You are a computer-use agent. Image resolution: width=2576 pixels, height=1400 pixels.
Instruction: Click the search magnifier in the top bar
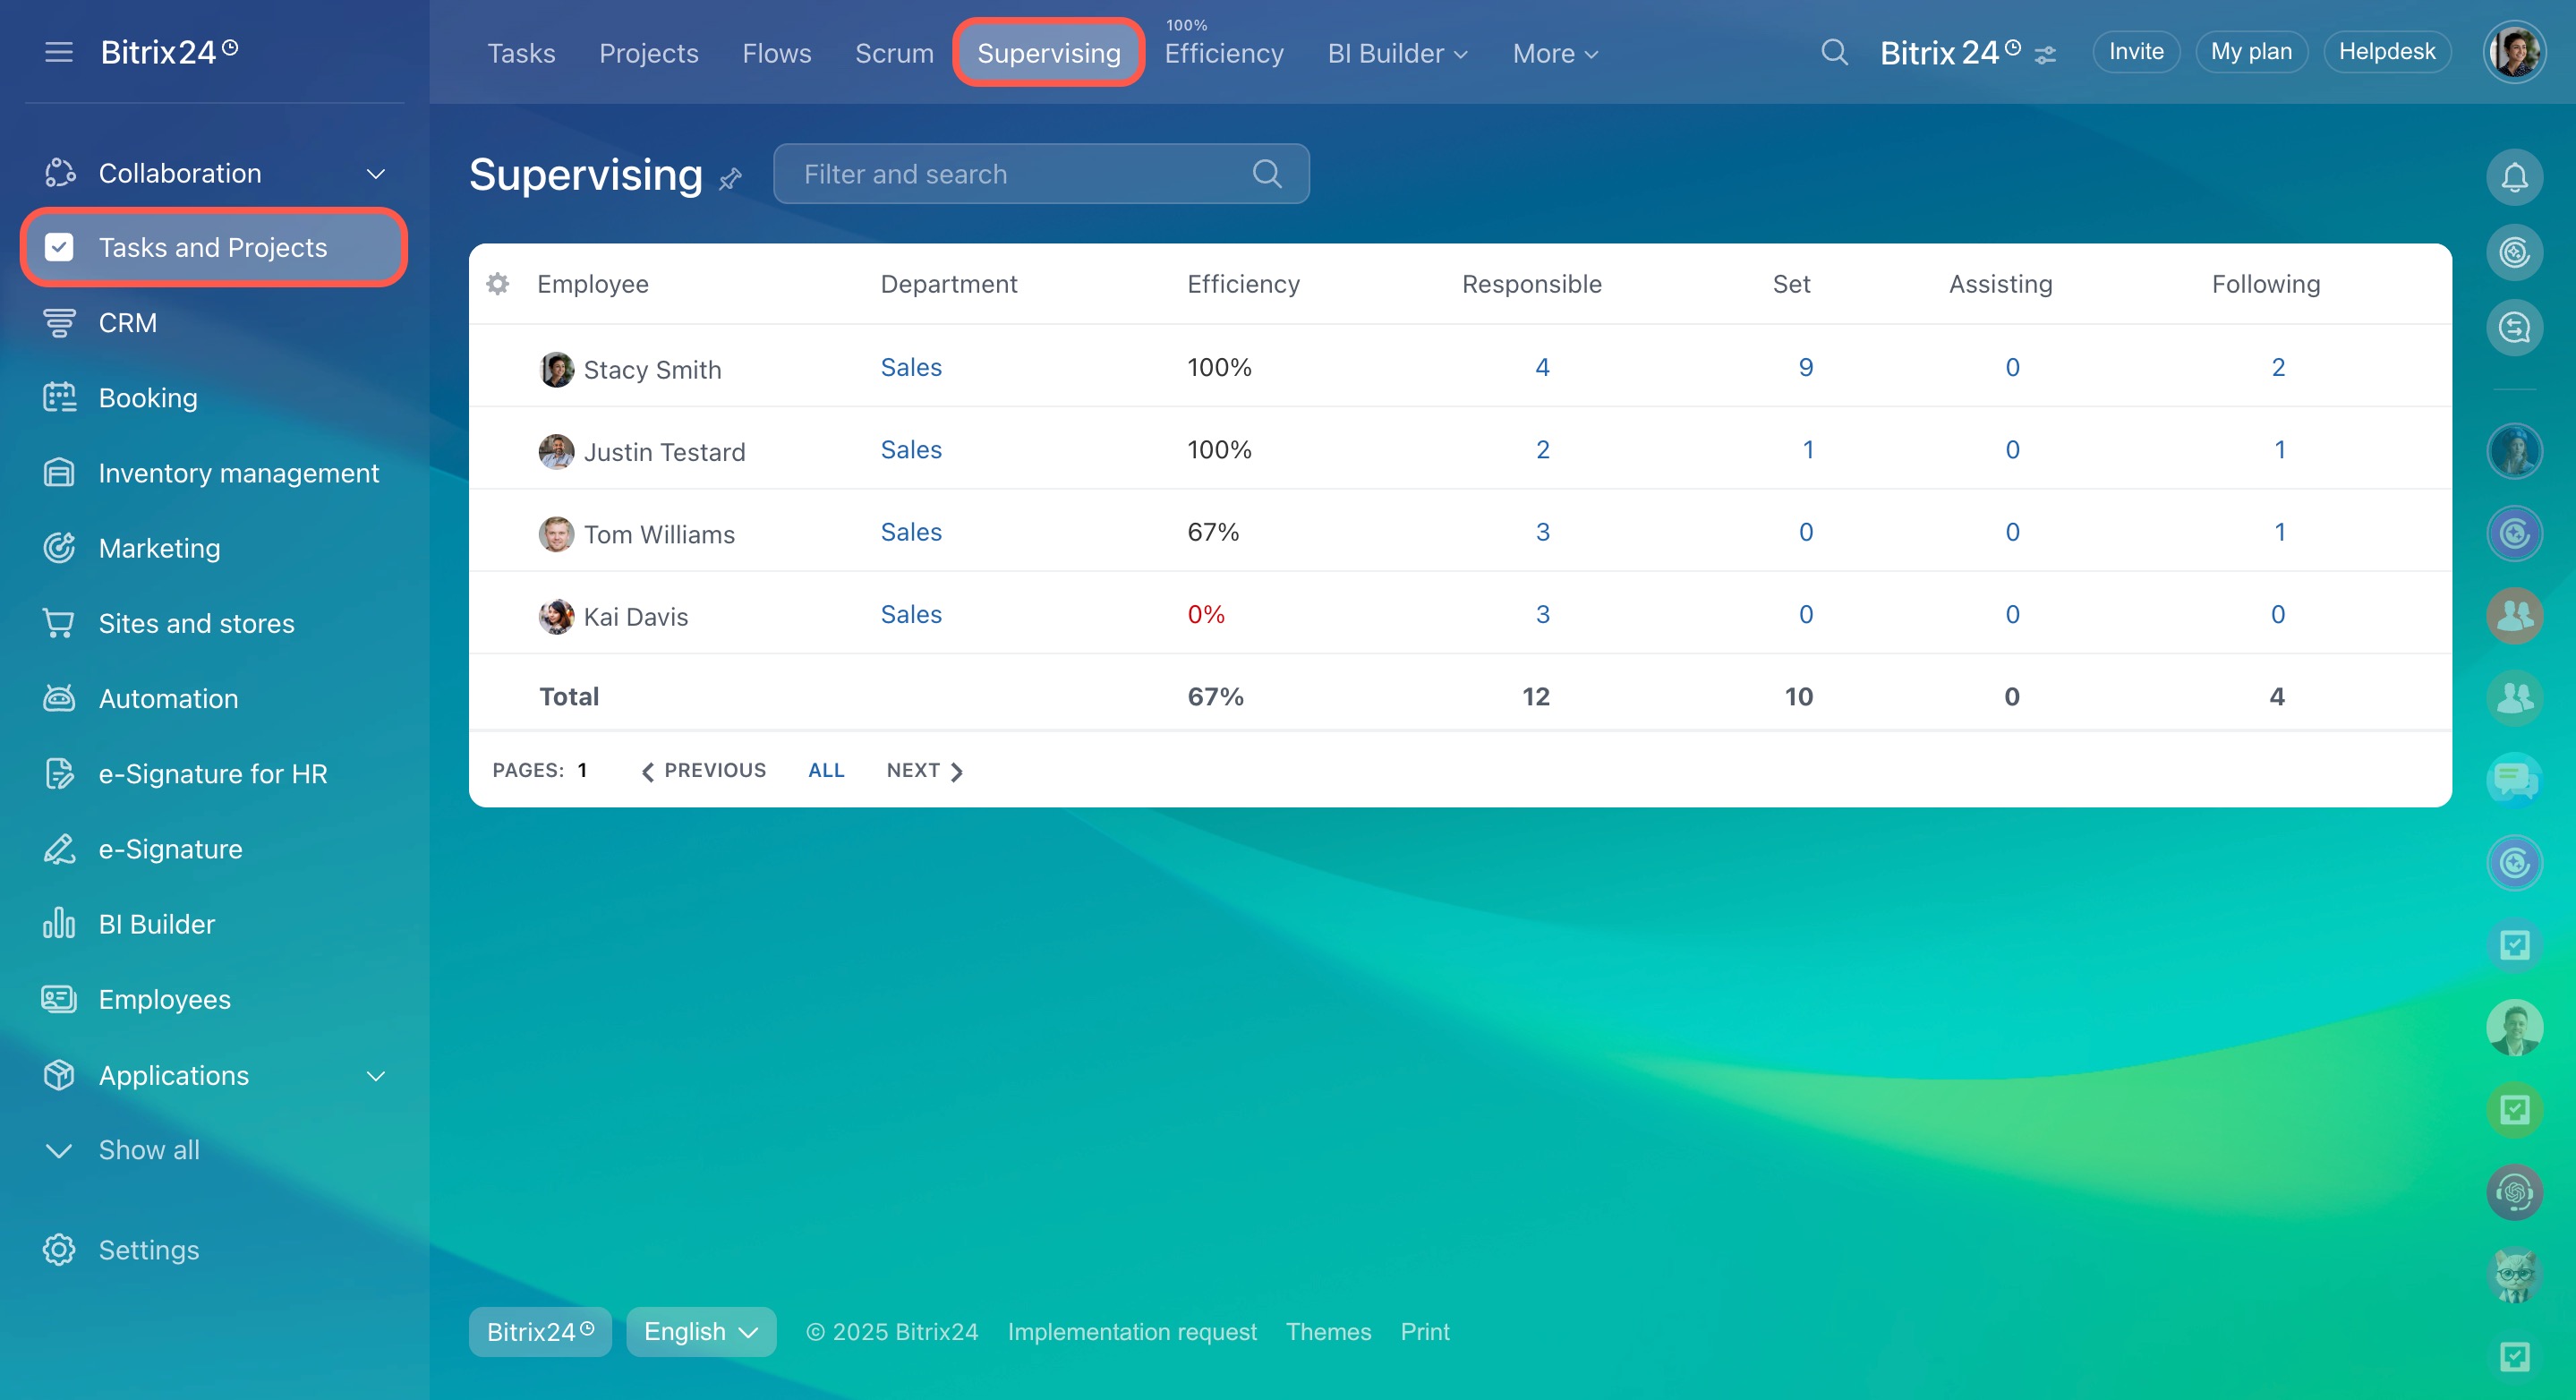point(1834,52)
